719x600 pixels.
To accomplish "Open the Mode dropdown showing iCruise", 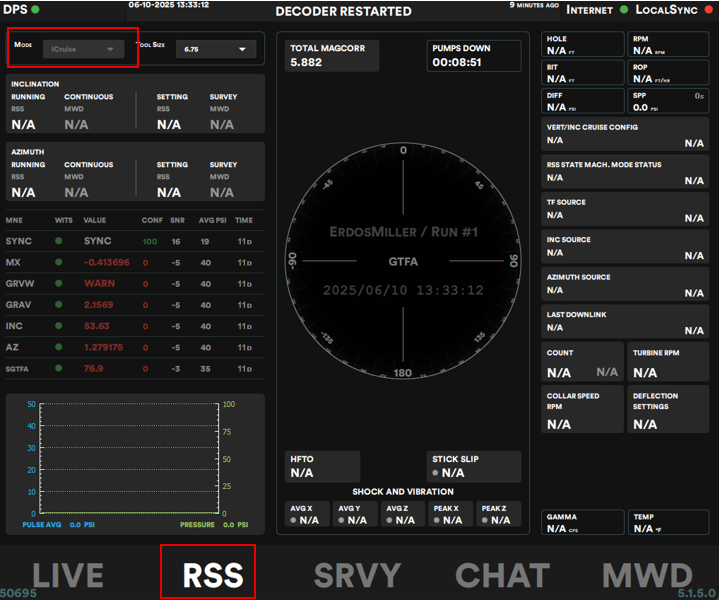I will pos(83,49).
